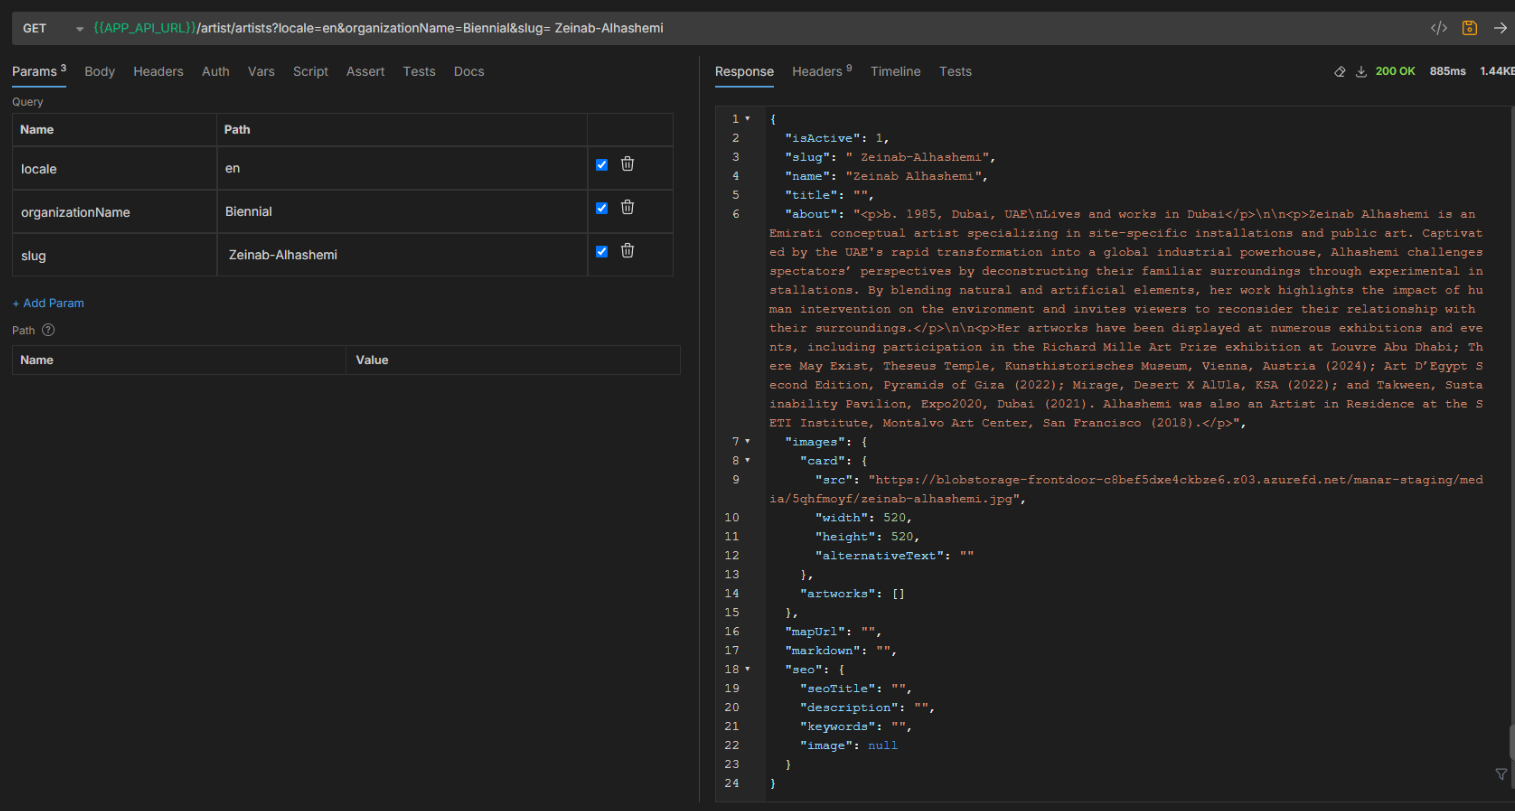The width and height of the screenshot is (1515, 811).
Task: Delete the slug param with its trash icon
Action: [627, 251]
